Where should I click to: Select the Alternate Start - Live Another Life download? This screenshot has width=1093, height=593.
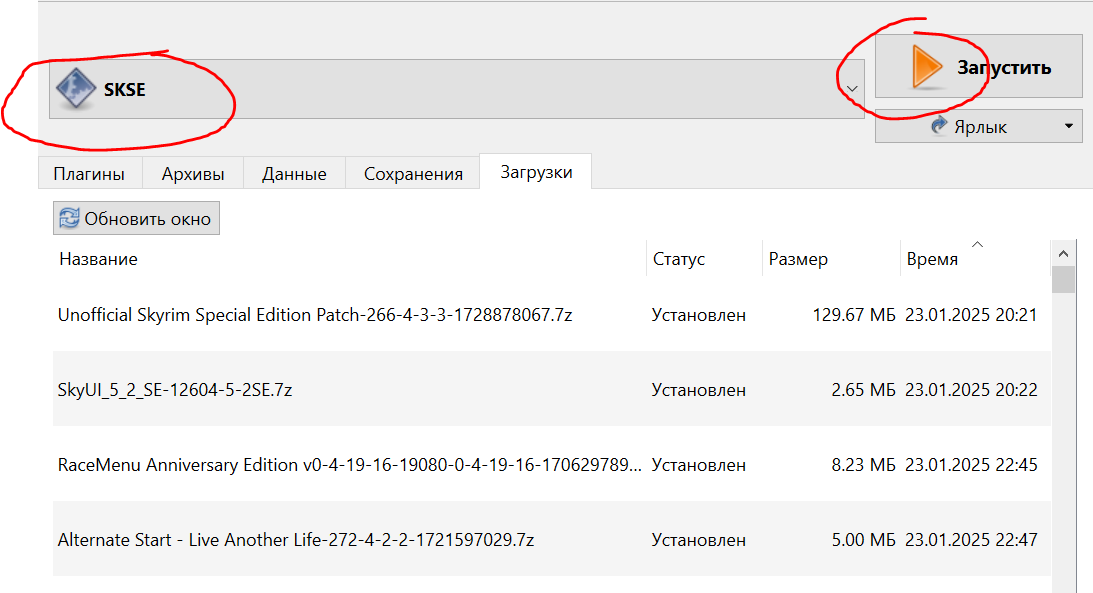(x=296, y=540)
